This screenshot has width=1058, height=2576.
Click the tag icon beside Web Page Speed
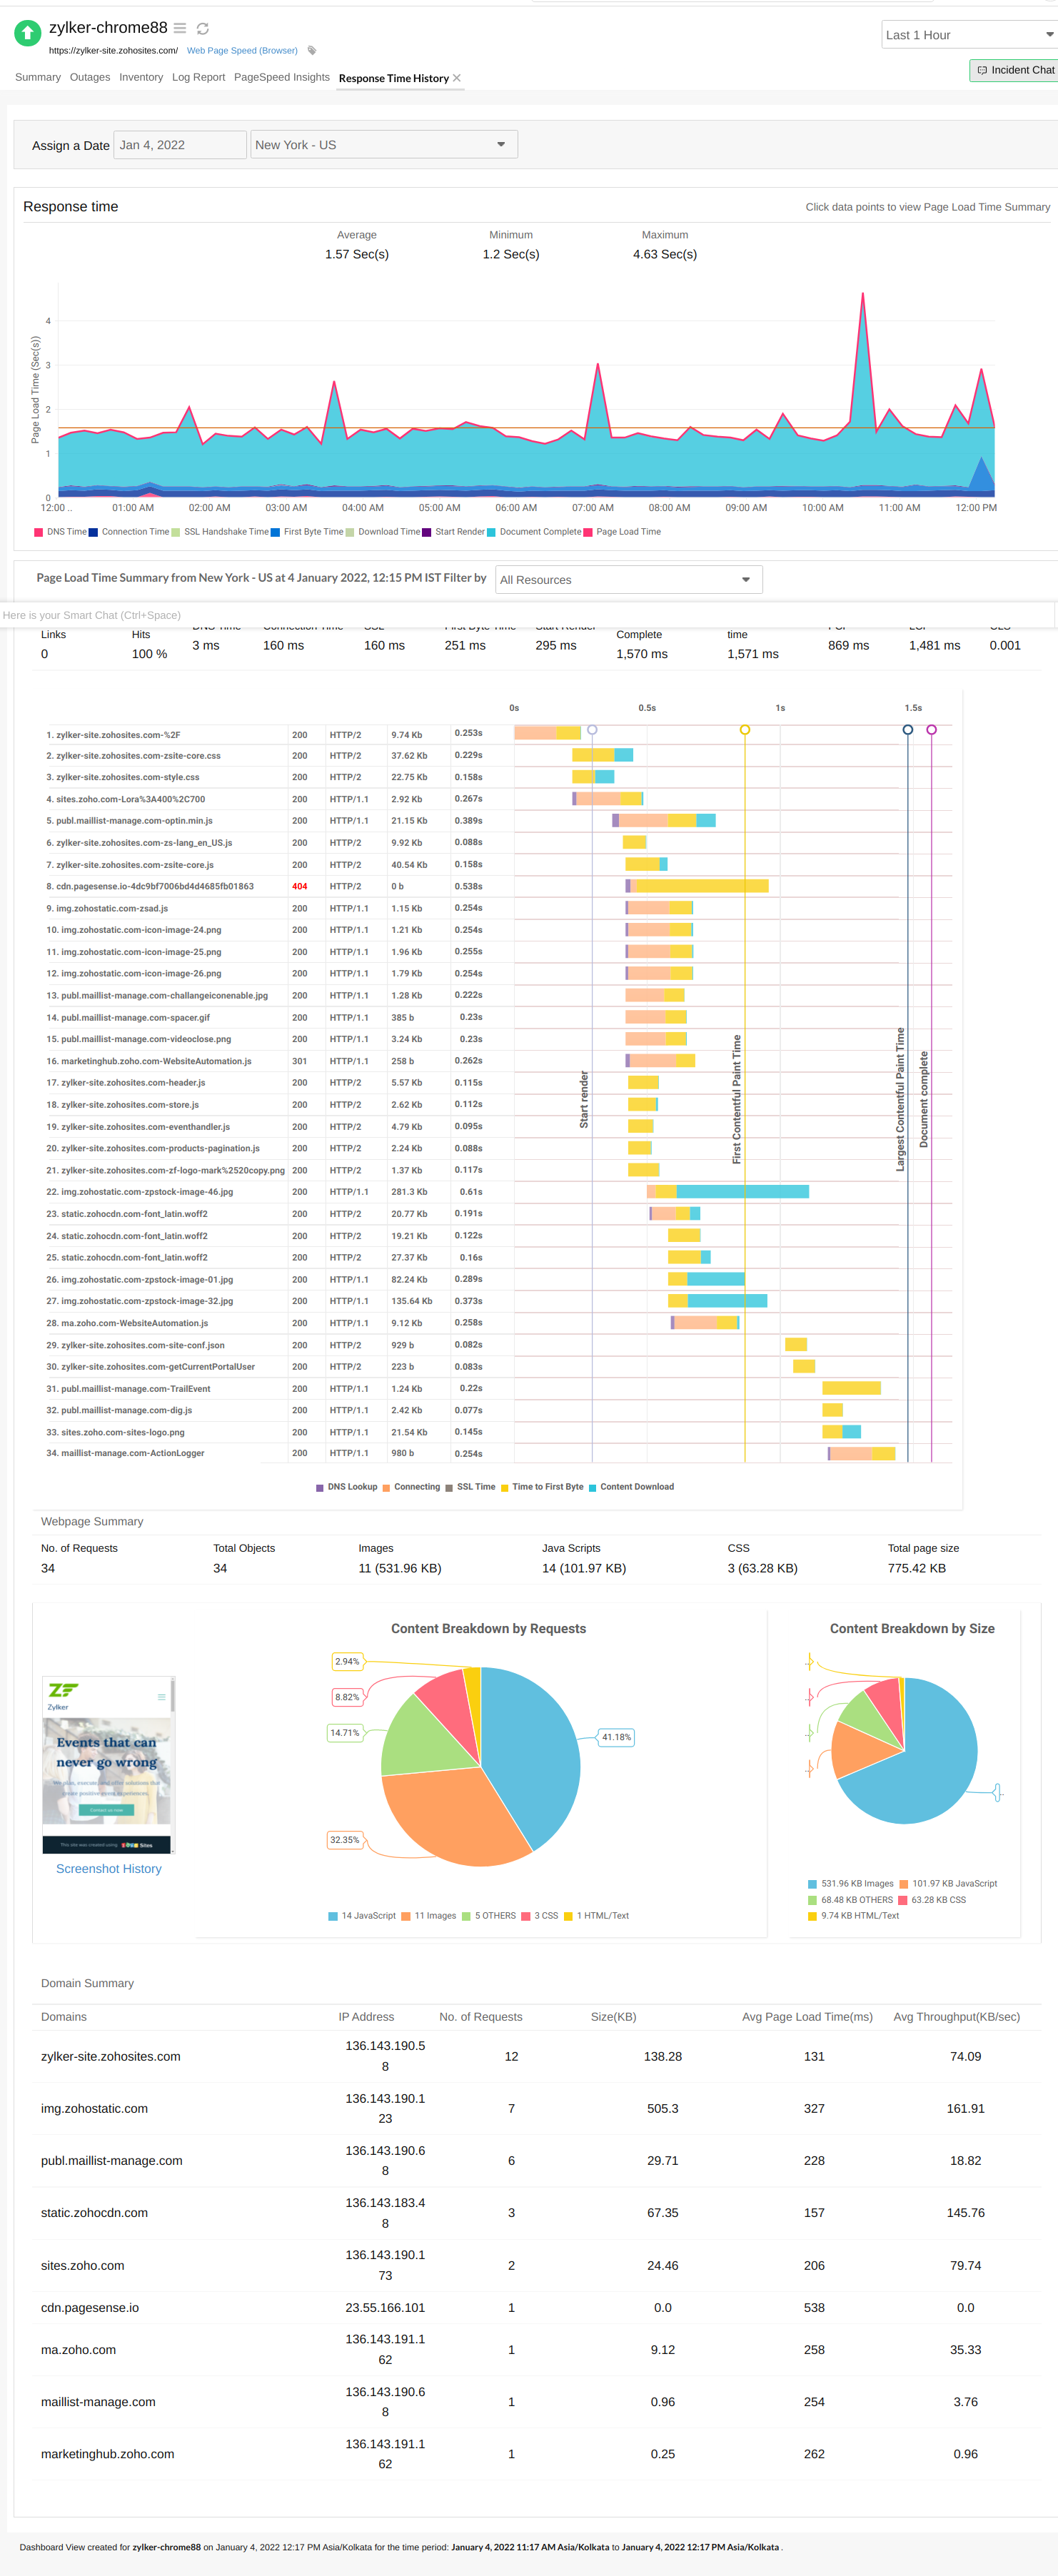312,50
